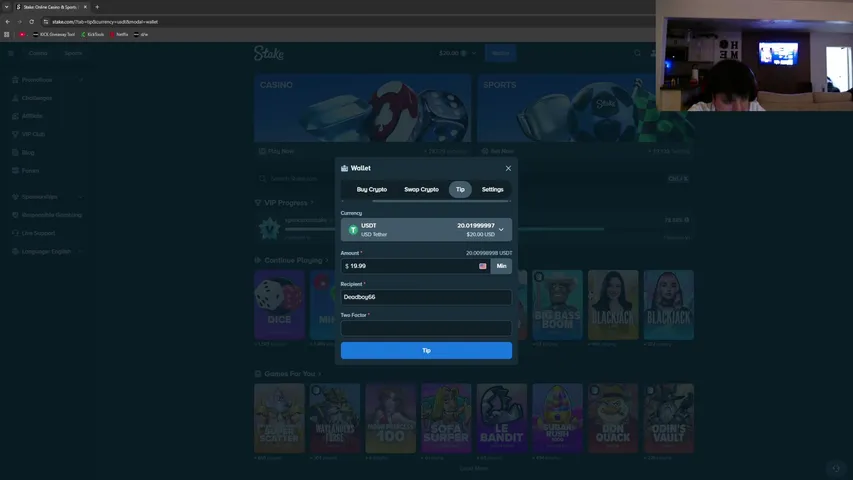
Task: Open the Le Bandit game thumbnail
Action: pos(502,419)
